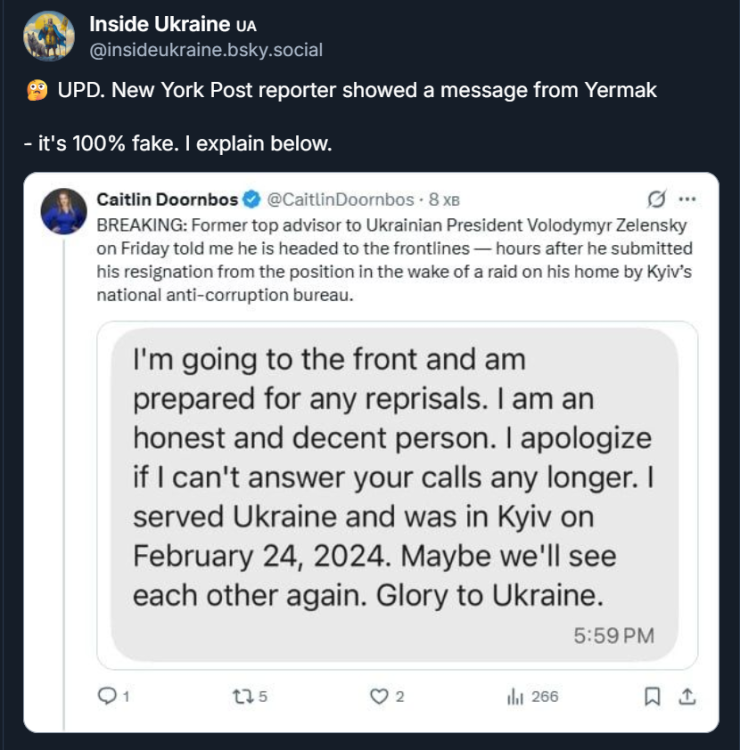Click the thinking face emoji
Screen dimensions: 740x750
pos(34,91)
